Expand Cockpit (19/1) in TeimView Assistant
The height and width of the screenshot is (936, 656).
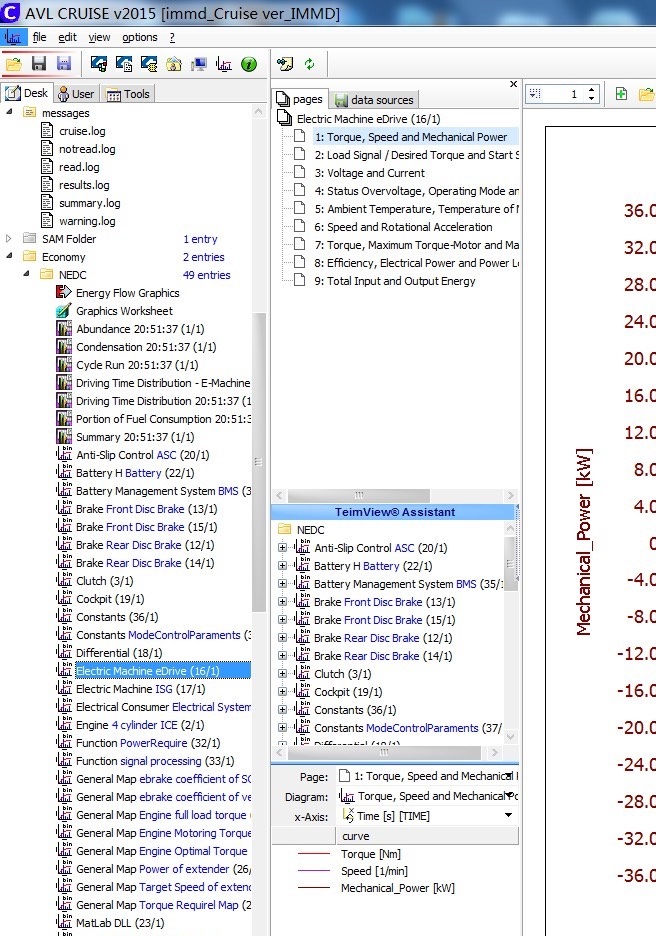(x=282, y=691)
